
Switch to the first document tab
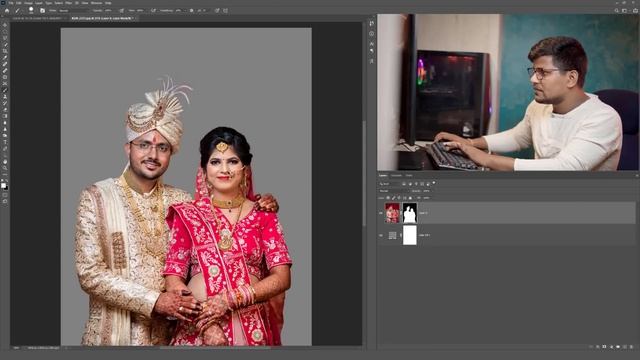pyautogui.click(x=38, y=18)
